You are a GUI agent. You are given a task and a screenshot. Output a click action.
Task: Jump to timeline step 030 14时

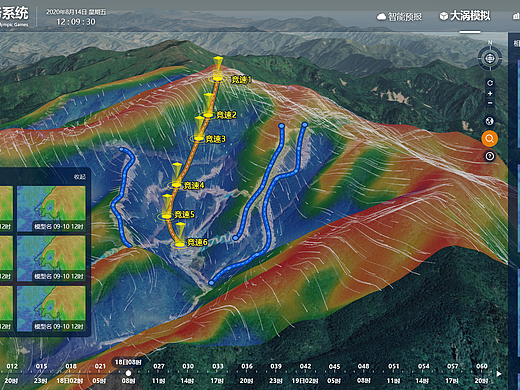188,373
